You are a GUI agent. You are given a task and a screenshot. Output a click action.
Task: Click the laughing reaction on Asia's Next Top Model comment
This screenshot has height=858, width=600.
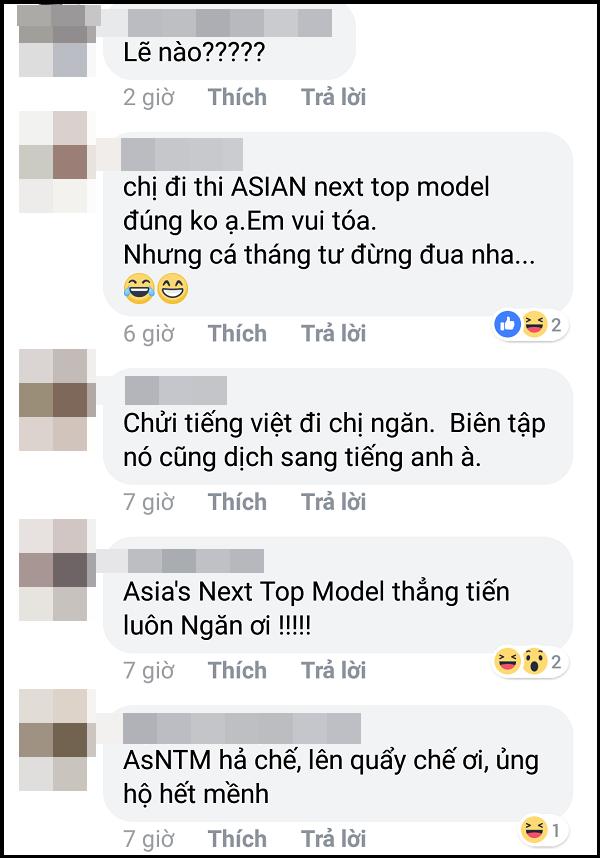tap(507, 661)
